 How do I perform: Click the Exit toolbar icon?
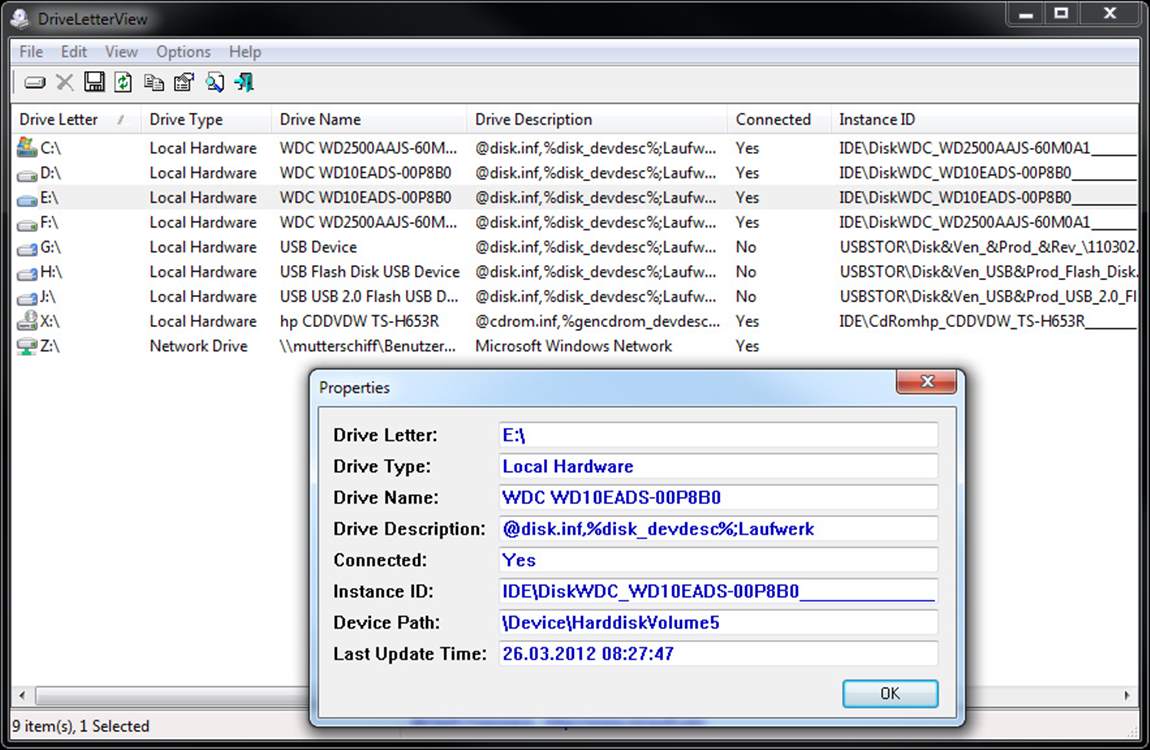(x=244, y=82)
